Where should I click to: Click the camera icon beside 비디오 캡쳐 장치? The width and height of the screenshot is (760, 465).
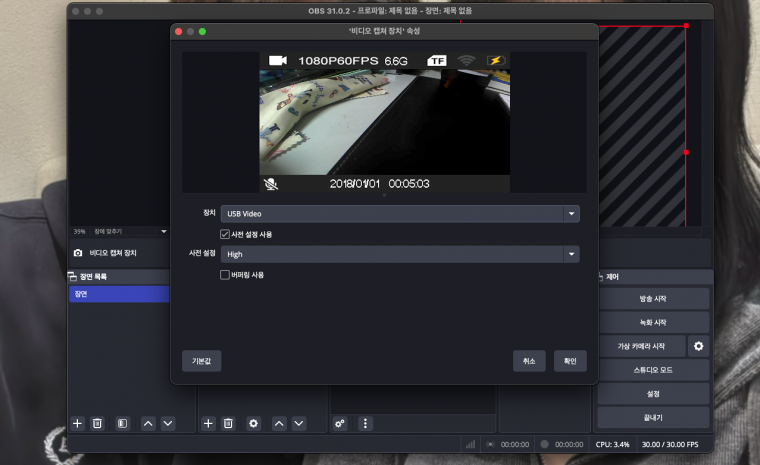coord(78,253)
